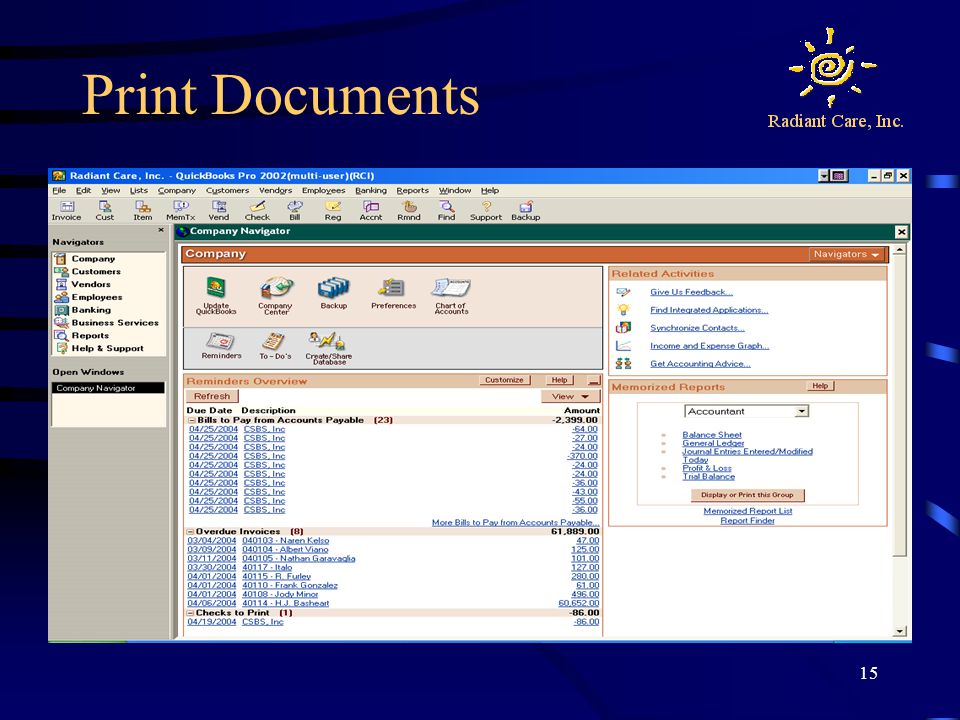
Task: Click Display or Print this Group button
Action: point(747,495)
